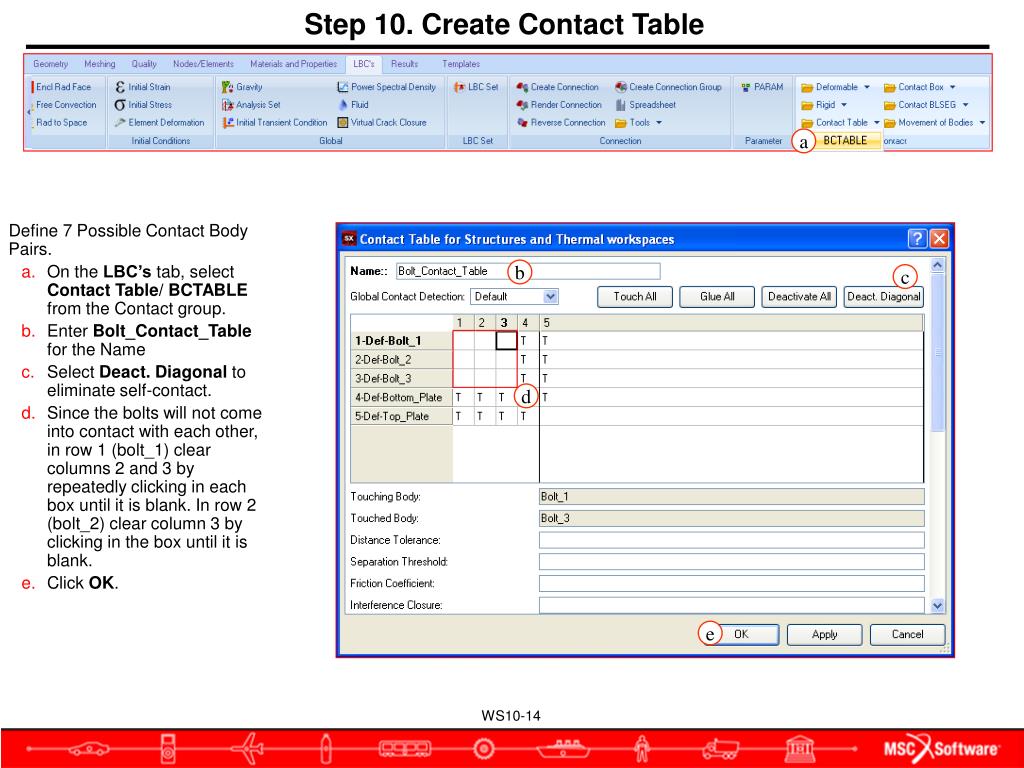Open help in the Contact Table dialog

tap(917, 238)
